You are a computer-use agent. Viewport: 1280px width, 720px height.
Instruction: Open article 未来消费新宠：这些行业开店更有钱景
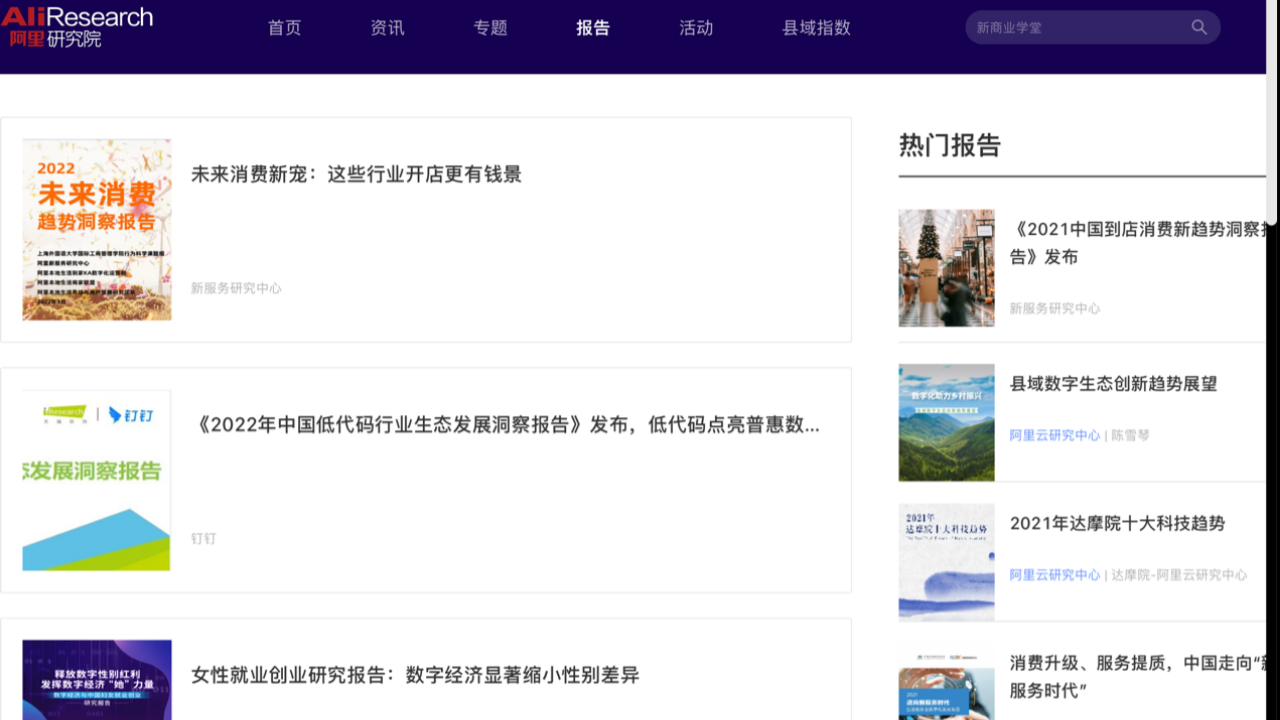[356, 174]
